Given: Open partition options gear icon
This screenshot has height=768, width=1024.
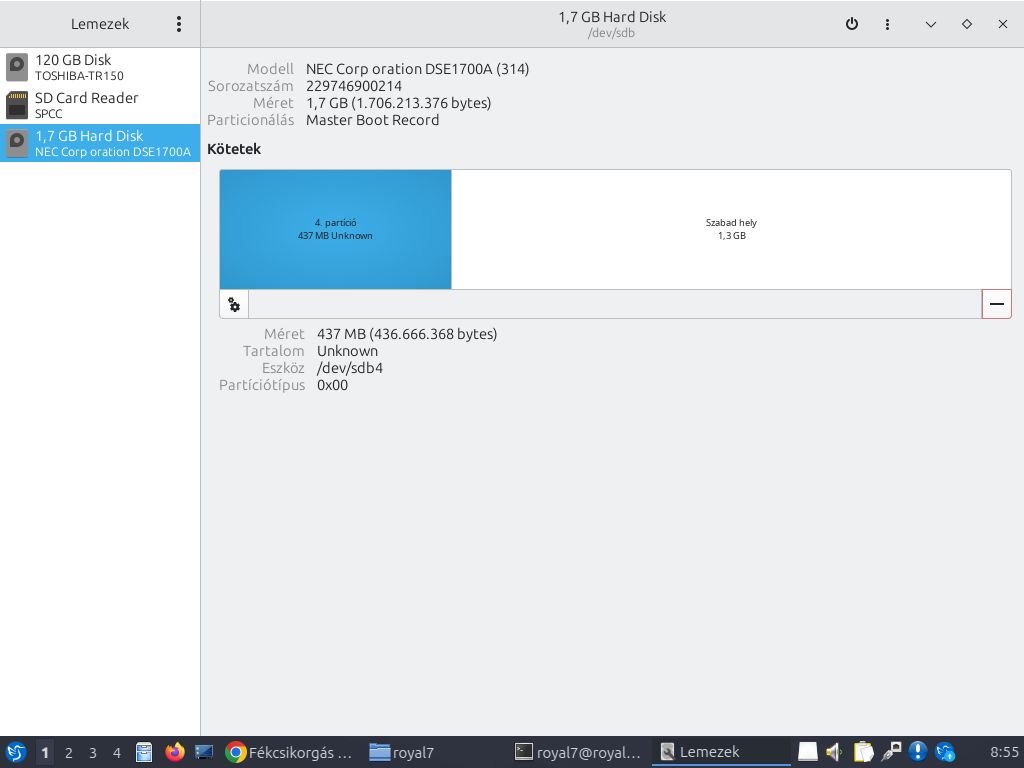Looking at the screenshot, I should point(234,305).
